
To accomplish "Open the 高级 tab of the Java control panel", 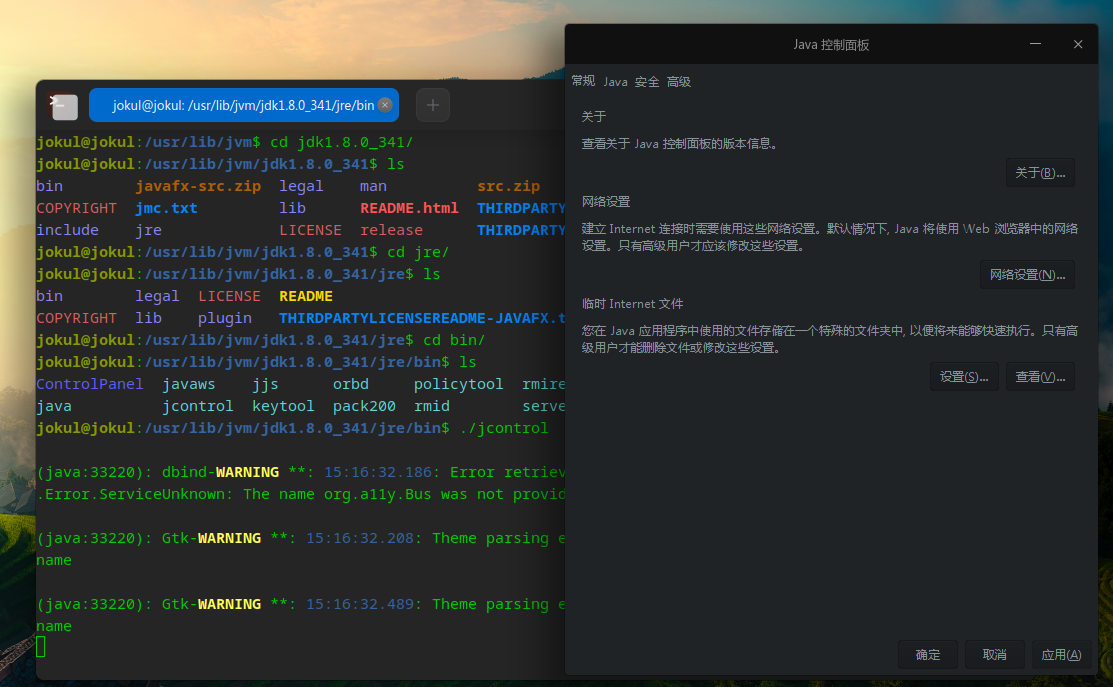I will [677, 81].
